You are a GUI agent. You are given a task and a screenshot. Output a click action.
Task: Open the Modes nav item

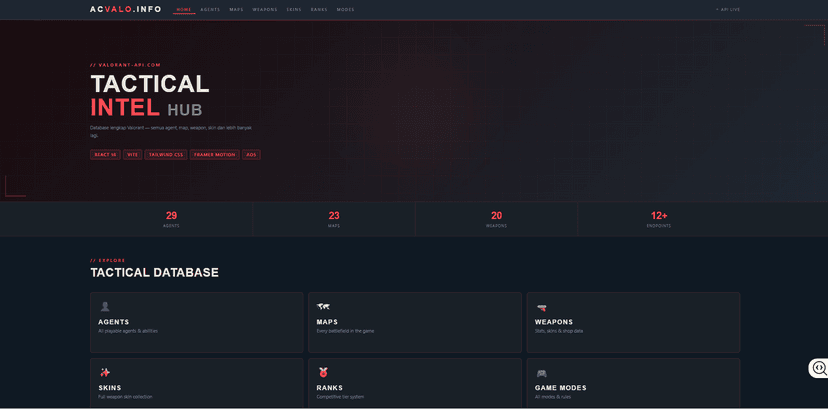(345, 10)
